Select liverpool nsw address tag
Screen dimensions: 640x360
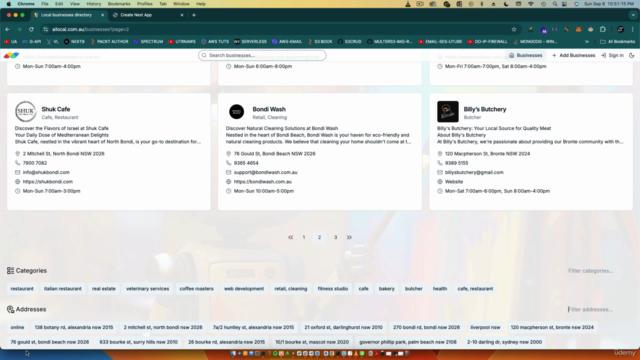(485, 327)
